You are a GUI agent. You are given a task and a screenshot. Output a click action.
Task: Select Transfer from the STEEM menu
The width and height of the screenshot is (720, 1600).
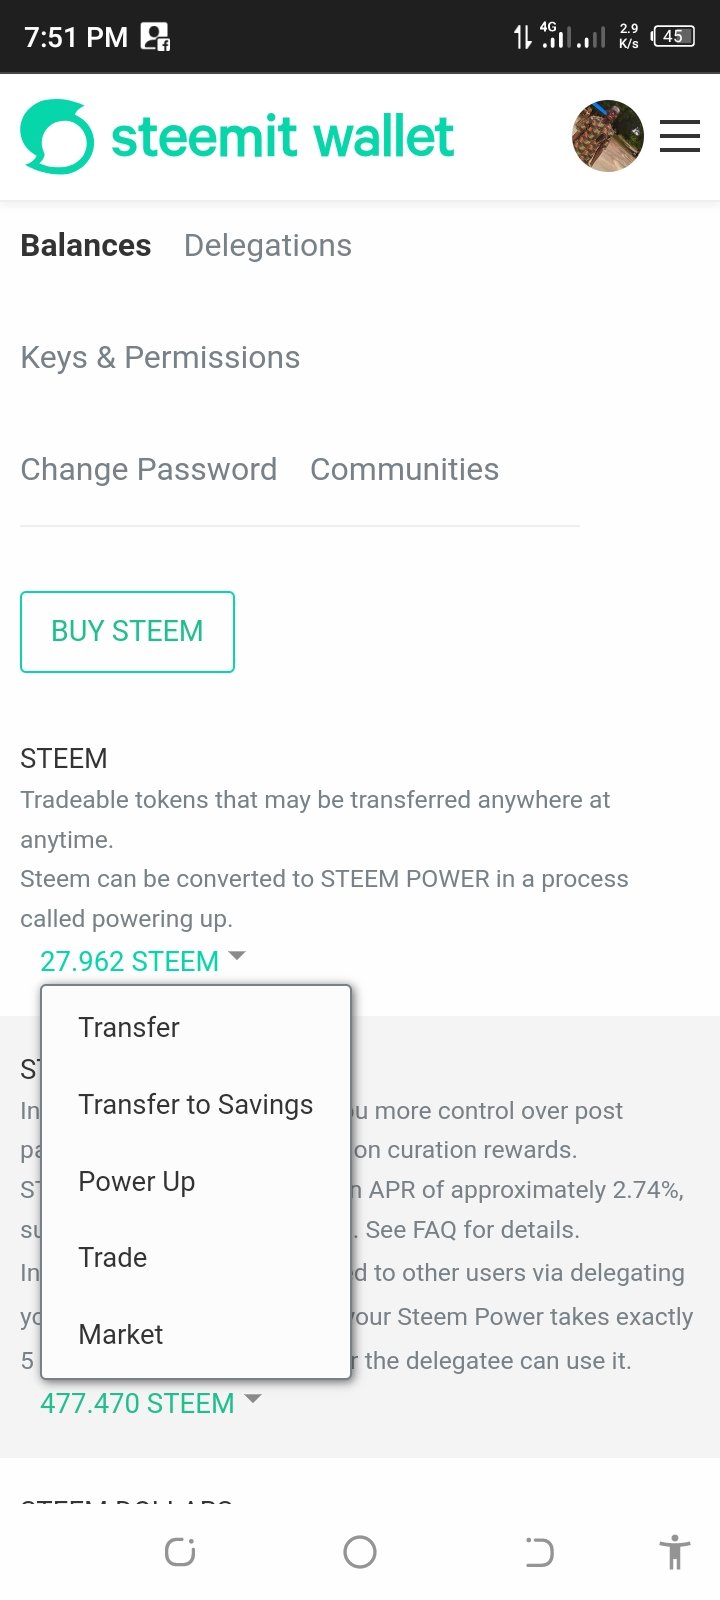[x=129, y=1027]
